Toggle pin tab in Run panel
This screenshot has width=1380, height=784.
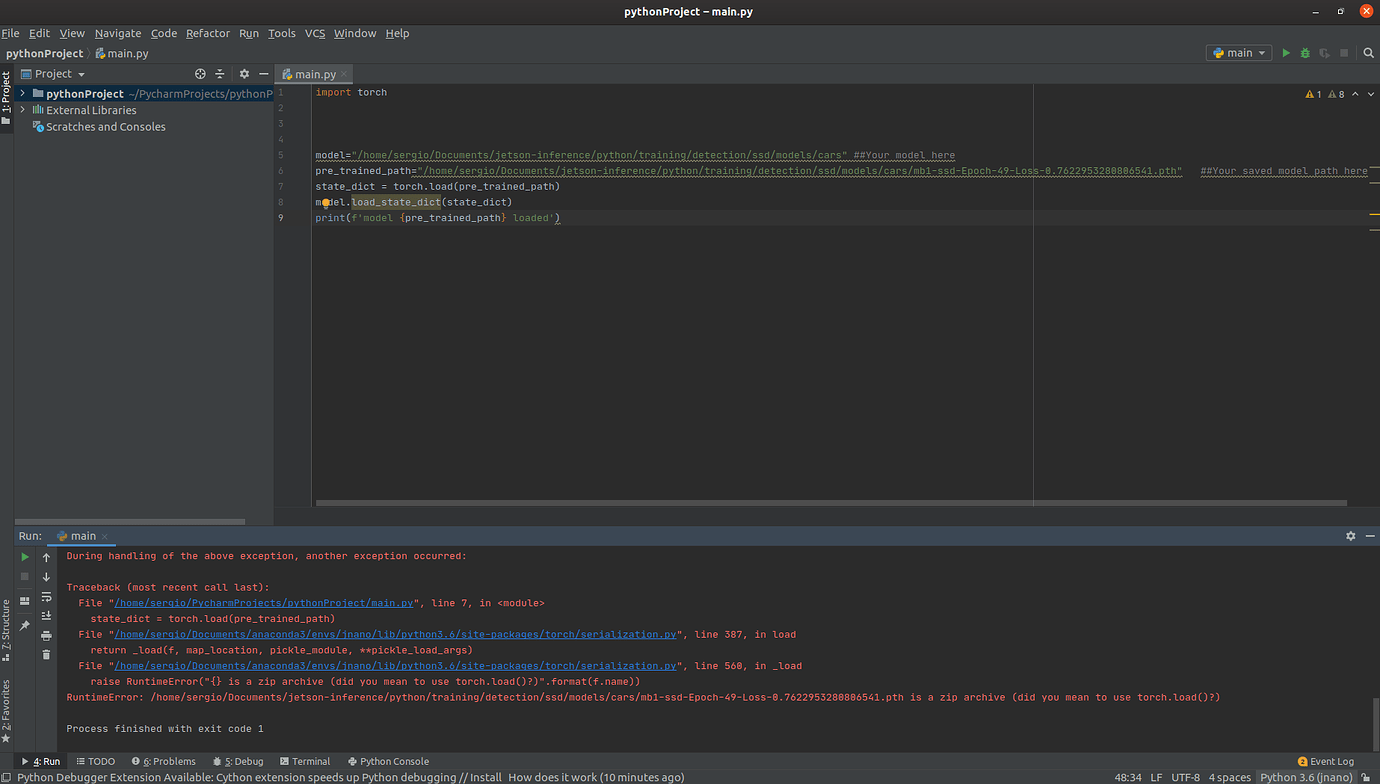25,626
